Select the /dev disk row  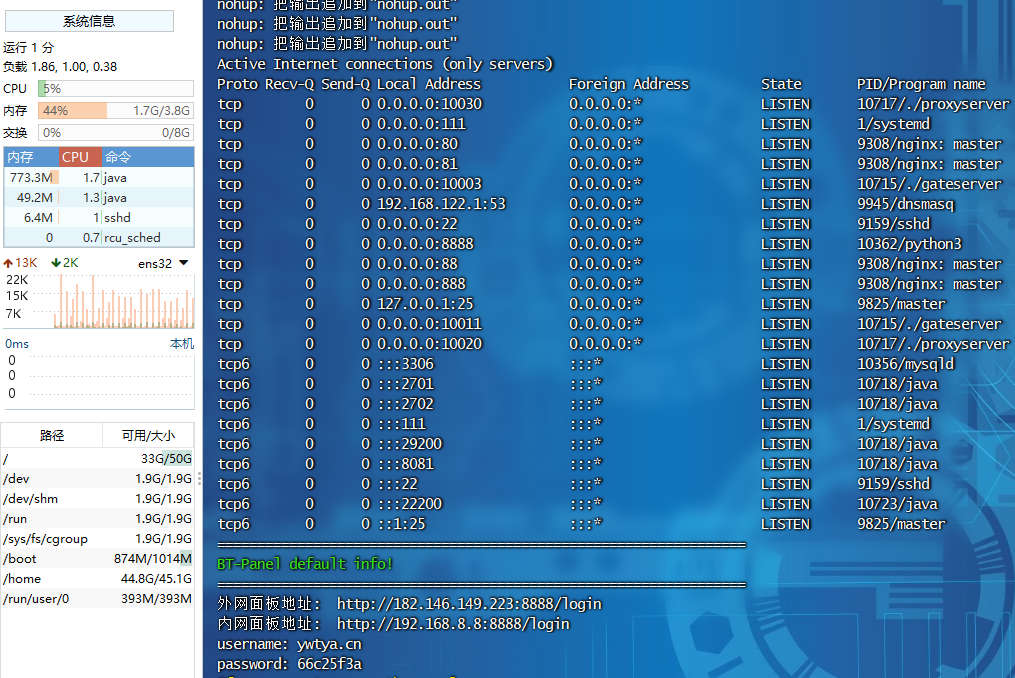point(98,479)
